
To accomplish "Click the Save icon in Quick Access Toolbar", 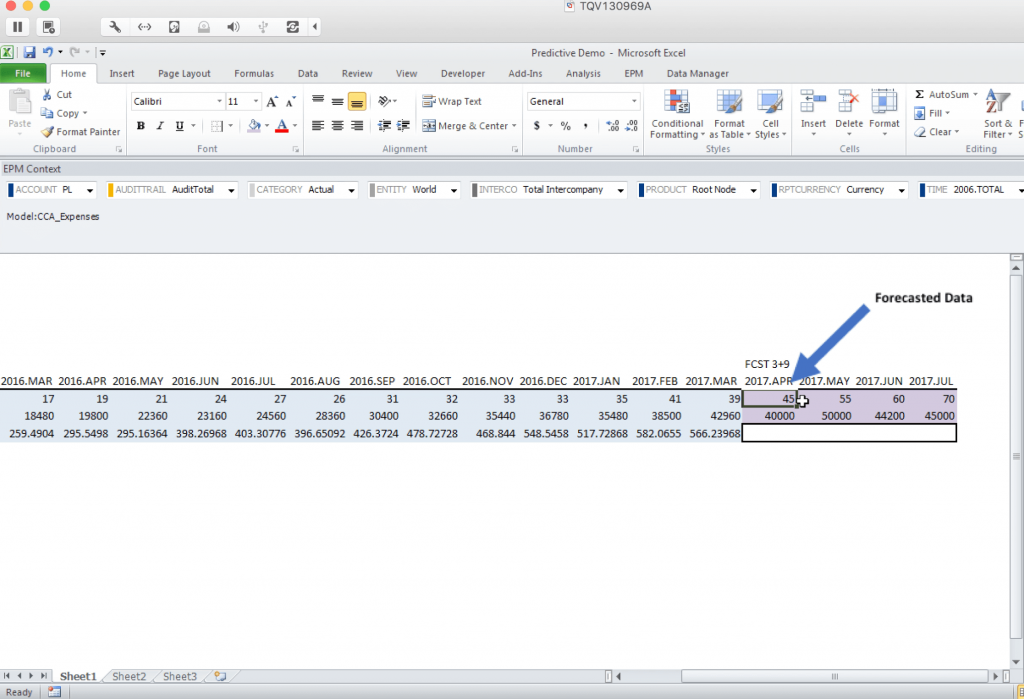I will pyautogui.click(x=29, y=52).
